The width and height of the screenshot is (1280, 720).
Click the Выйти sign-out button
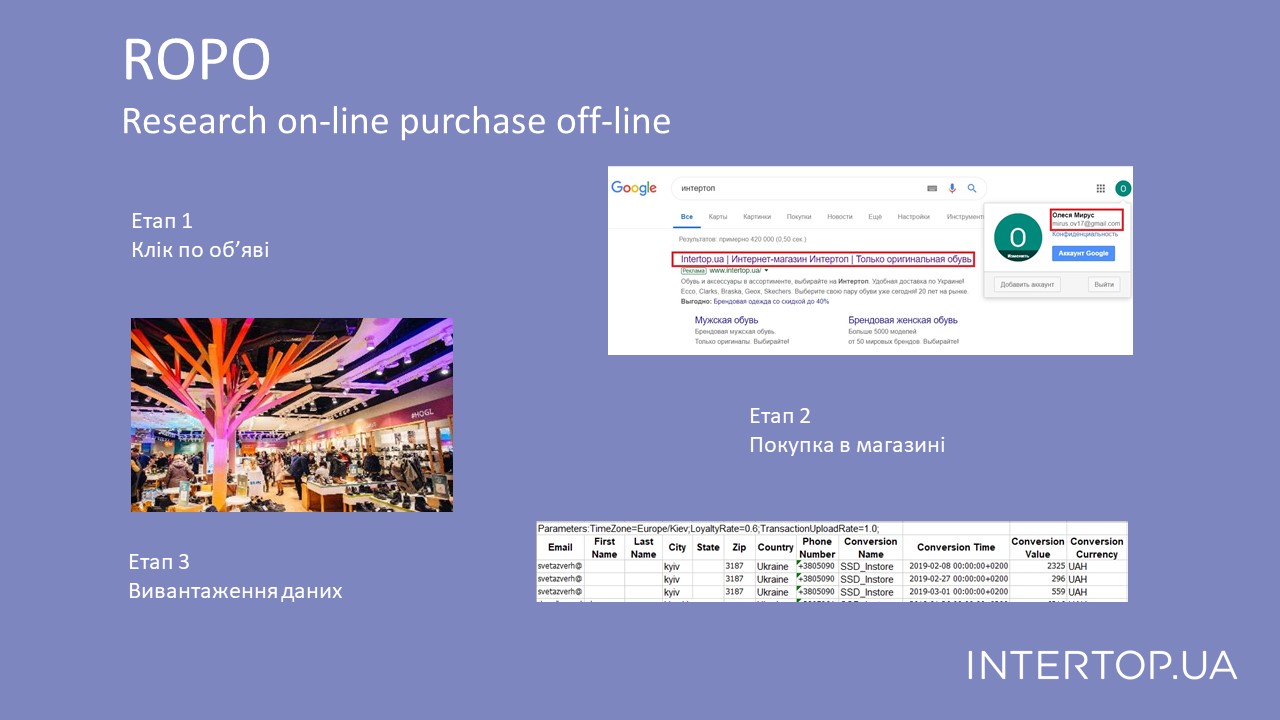(1104, 285)
